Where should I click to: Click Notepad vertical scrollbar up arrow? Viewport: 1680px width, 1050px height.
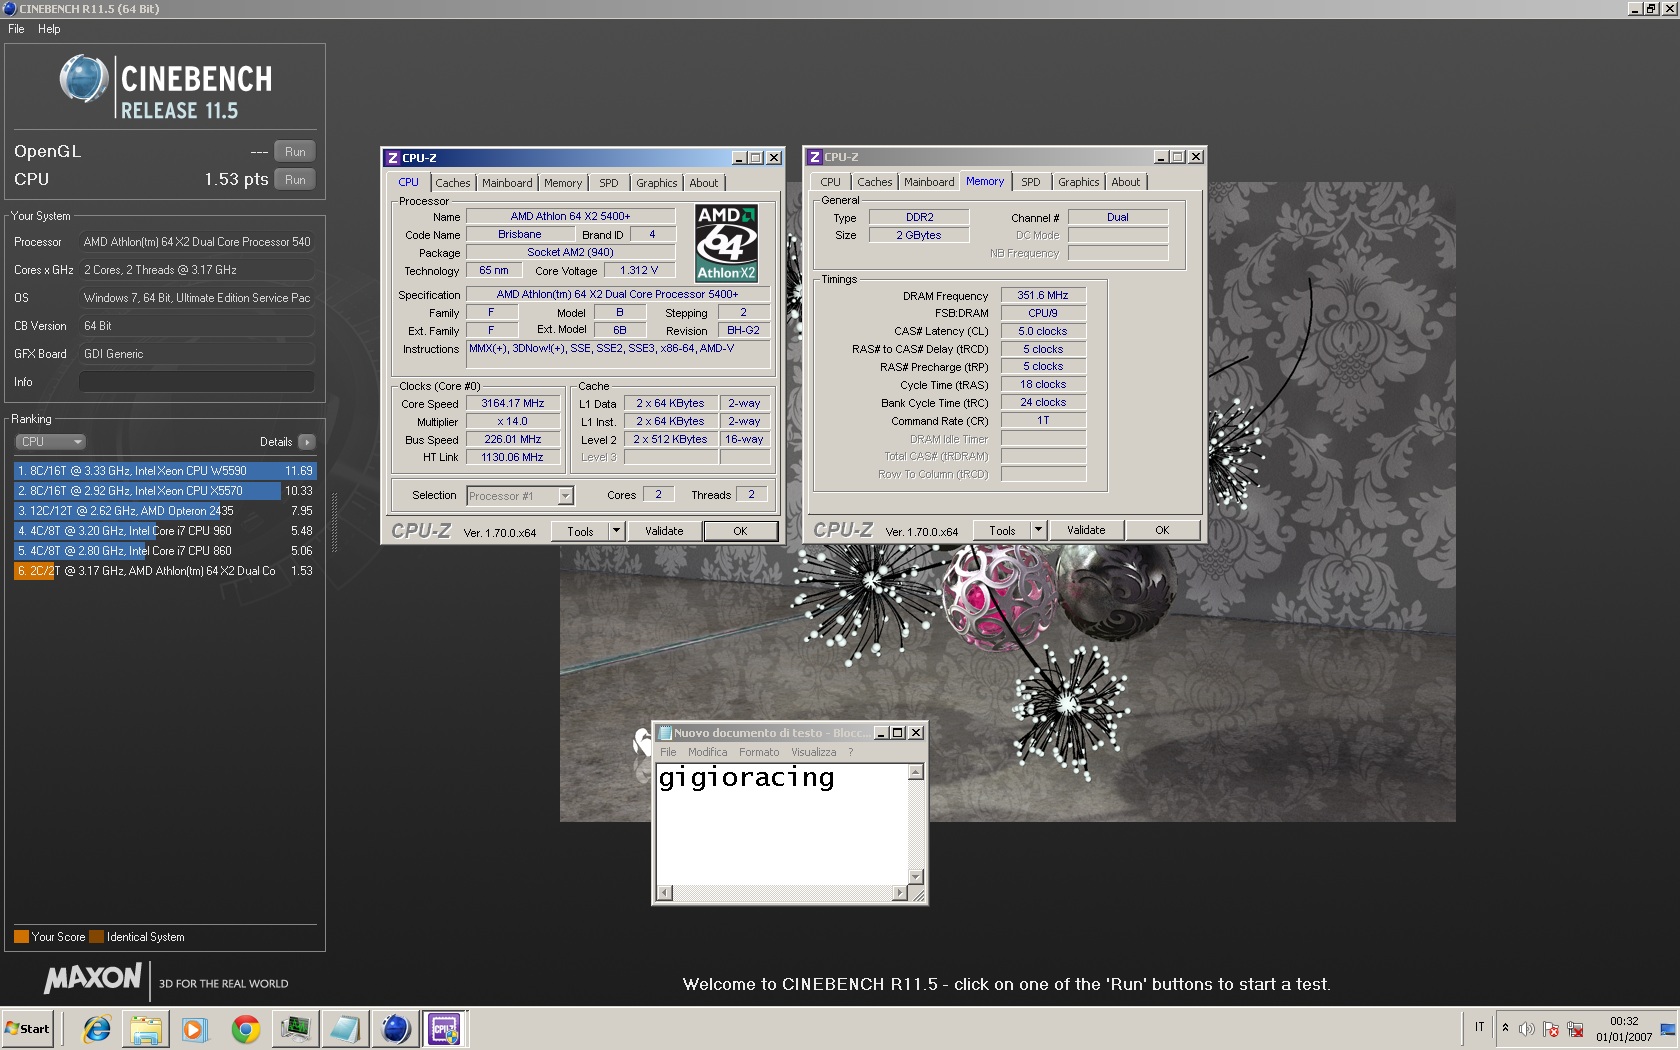pos(915,772)
